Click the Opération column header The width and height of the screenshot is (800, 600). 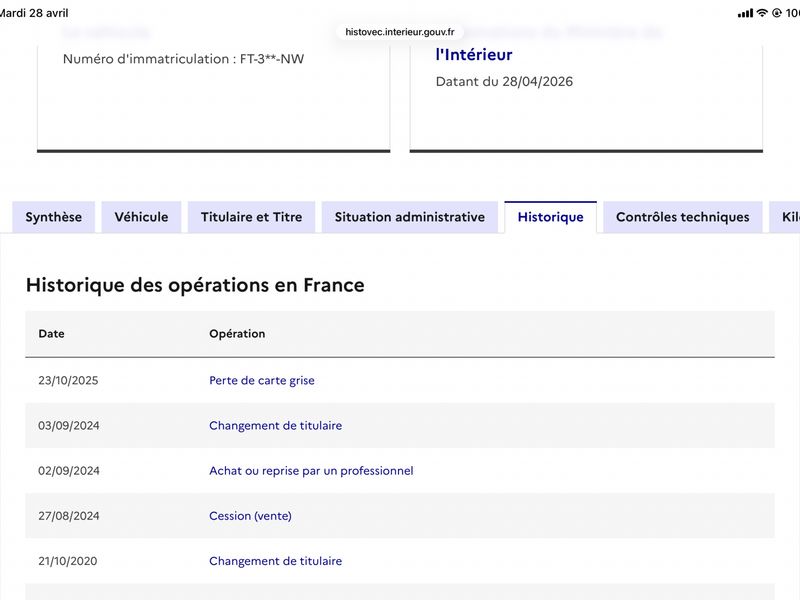click(x=237, y=334)
